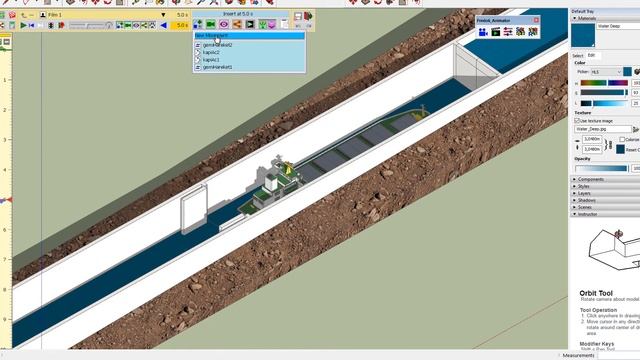Click the fourth colorful icon in Fredo6_Animator toolbar
Image resolution: width=640 pixels, height=360 pixels.
[520, 31]
